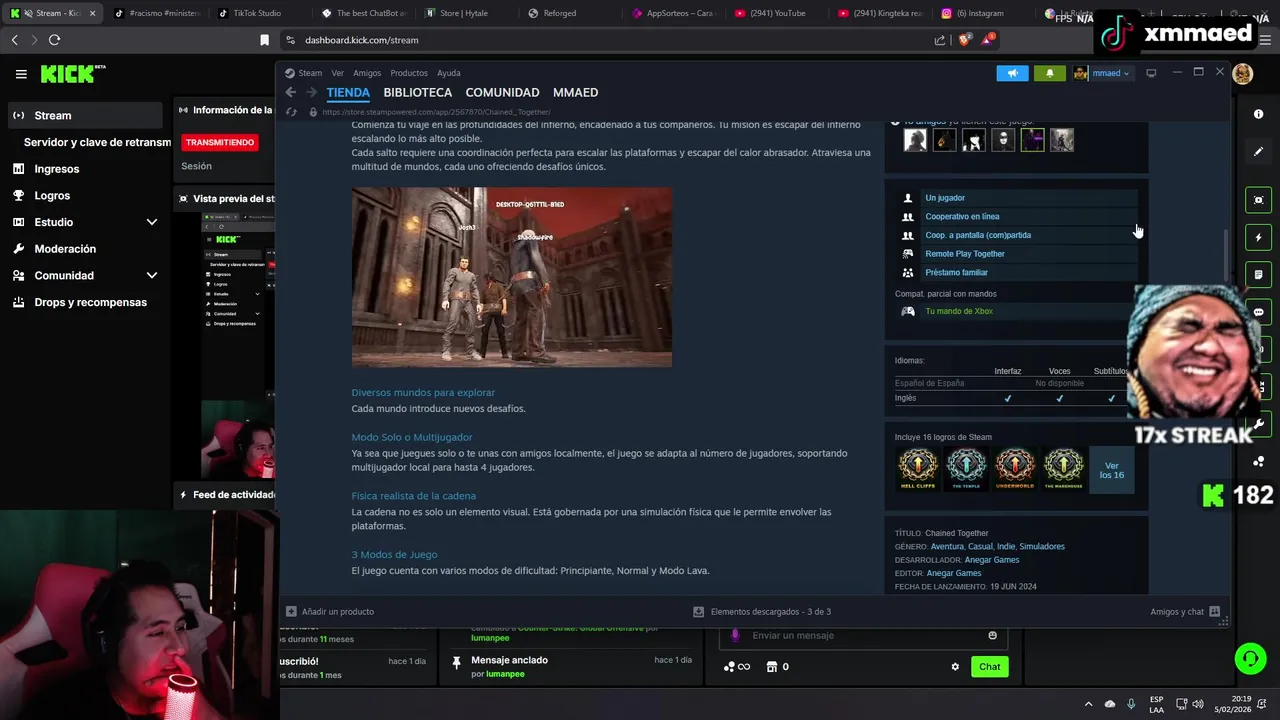Open the emoji picker in chat

(992, 636)
